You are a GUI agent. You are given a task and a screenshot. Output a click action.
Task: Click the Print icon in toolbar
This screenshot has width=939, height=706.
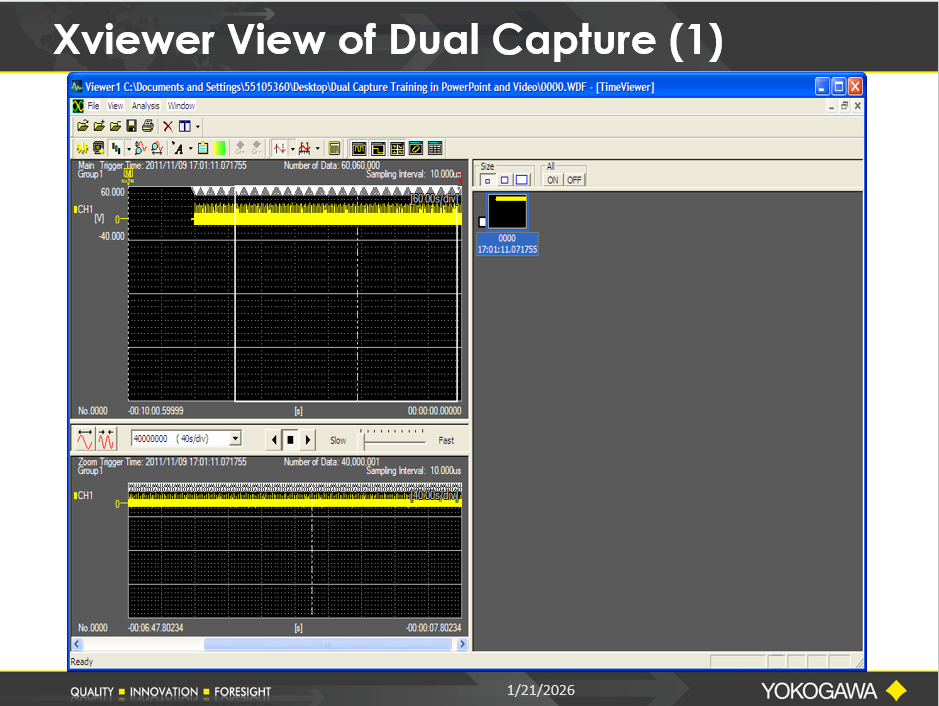(x=148, y=126)
